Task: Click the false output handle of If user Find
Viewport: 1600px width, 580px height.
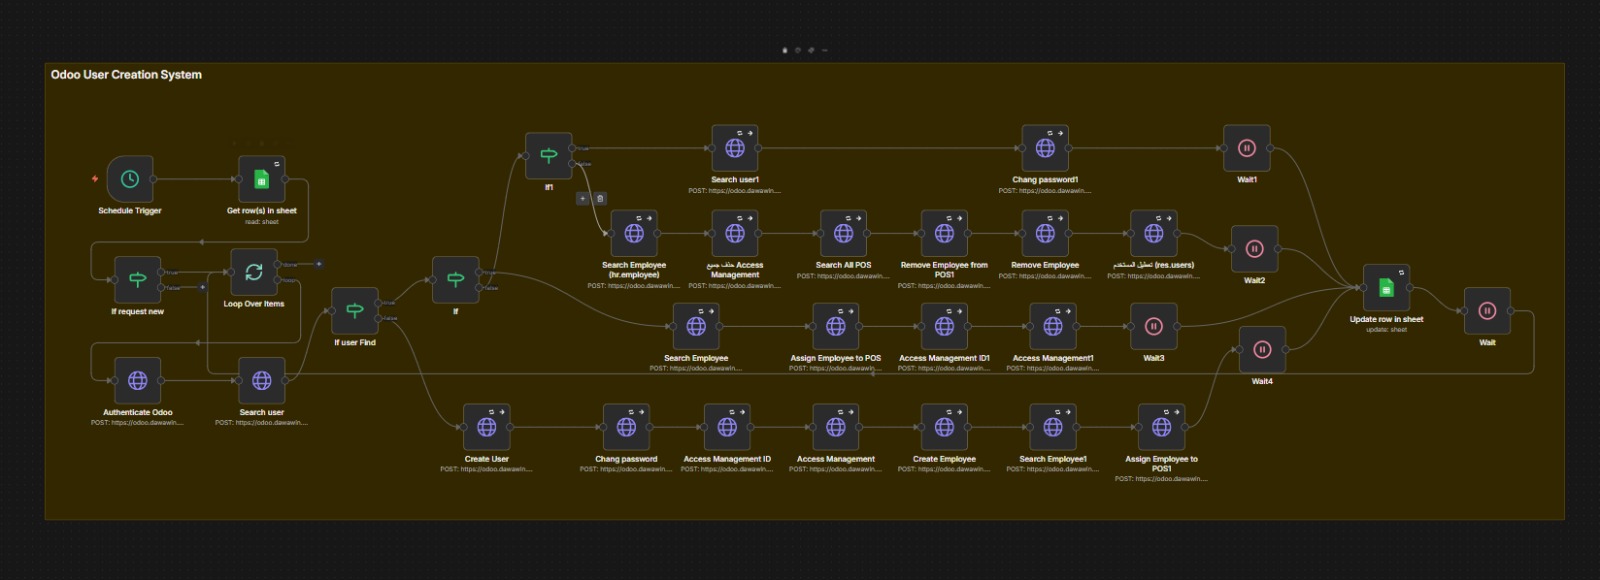Action: tap(379, 318)
